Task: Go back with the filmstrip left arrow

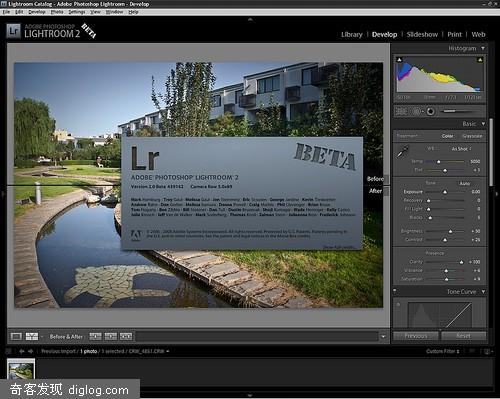Action: point(22,351)
